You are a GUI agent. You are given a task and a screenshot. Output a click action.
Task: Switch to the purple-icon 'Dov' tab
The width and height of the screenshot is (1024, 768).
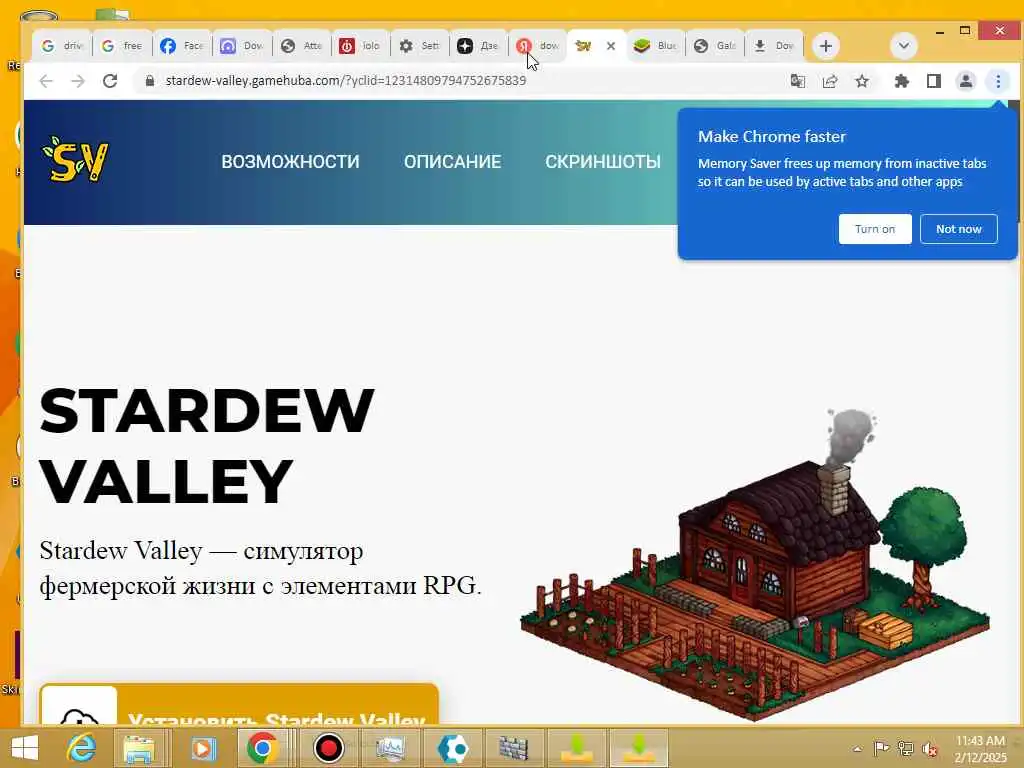tap(242, 46)
